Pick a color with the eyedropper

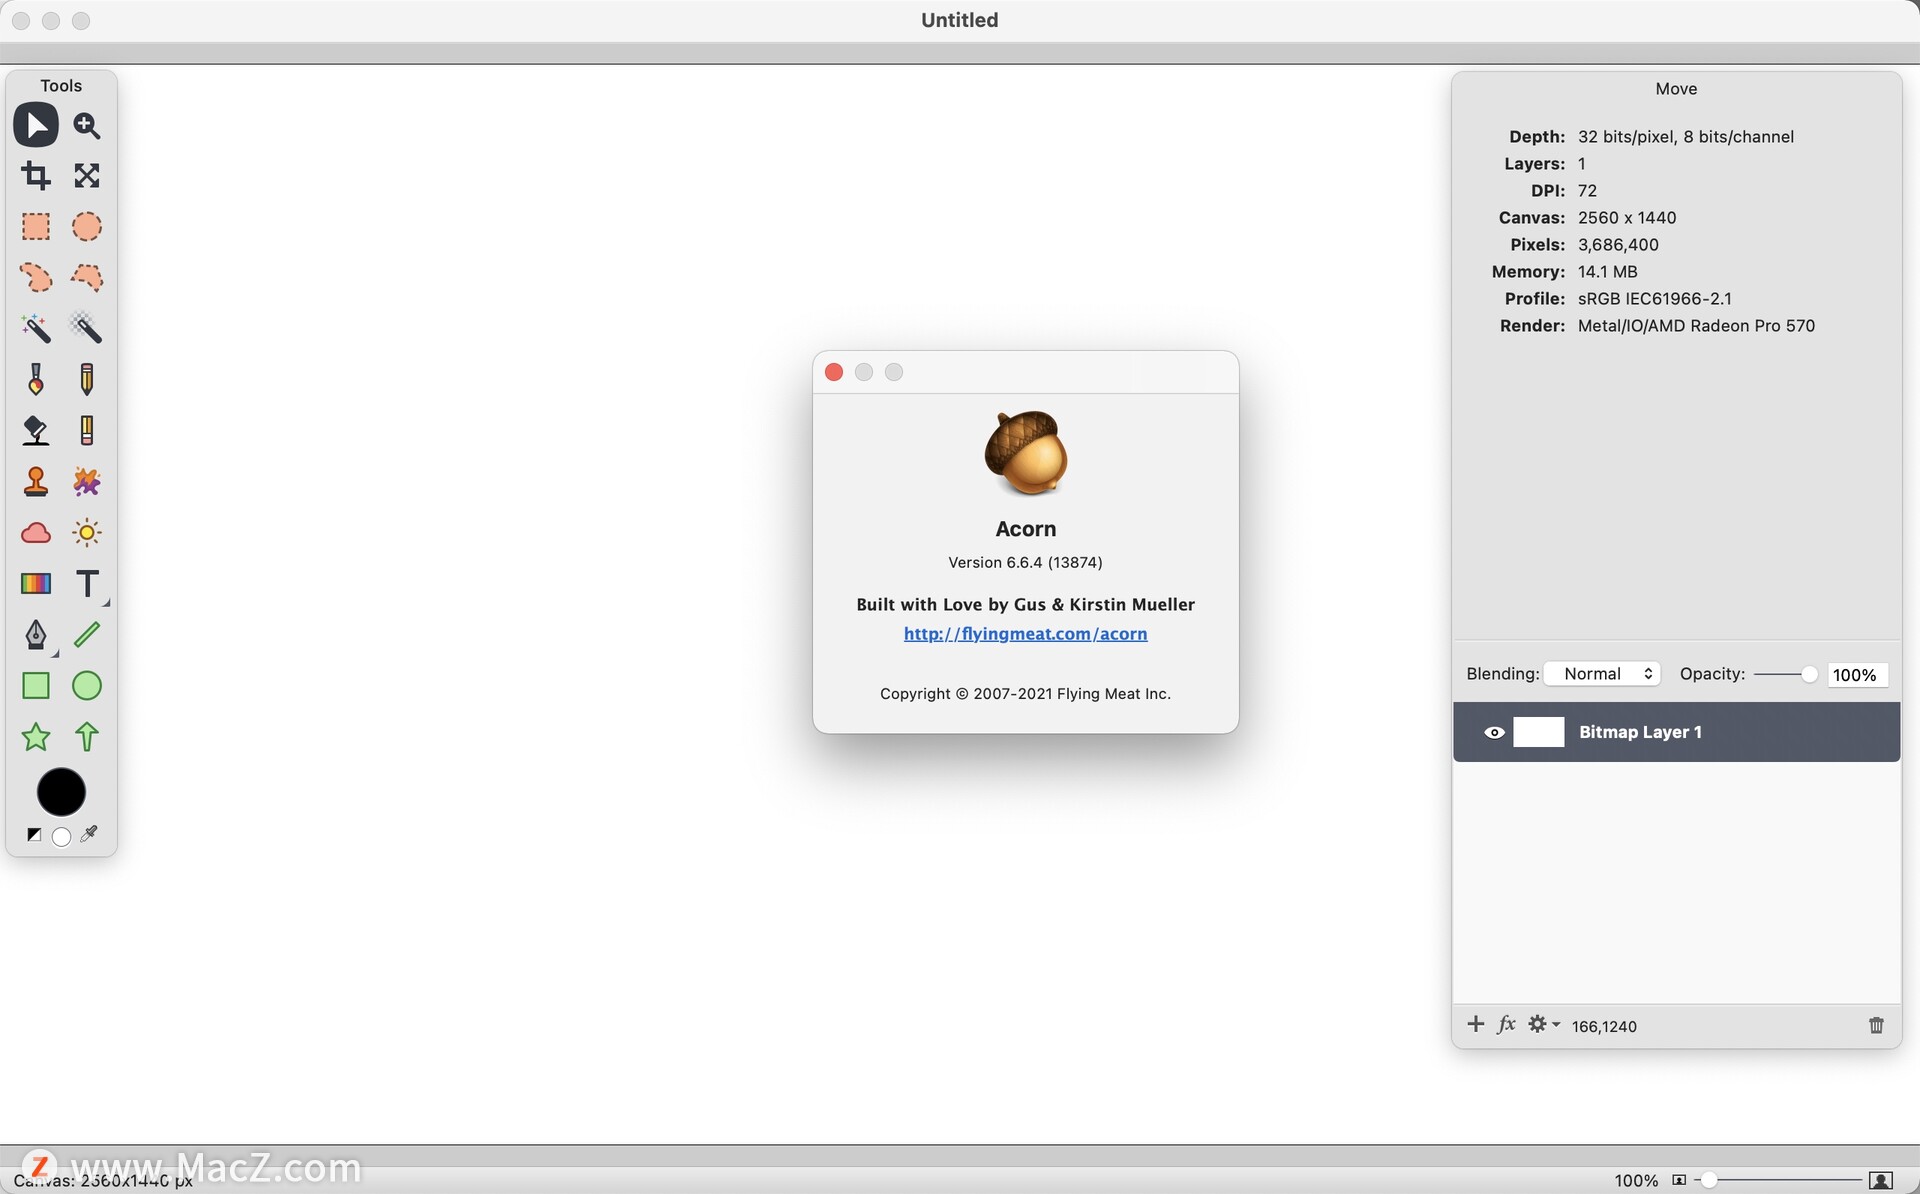(x=89, y=834)
